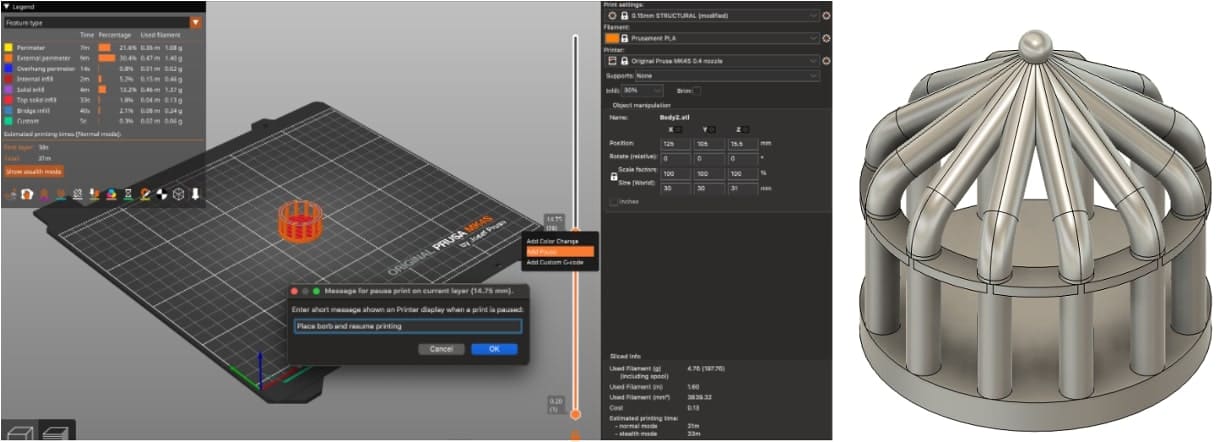Click the scale factor lock icon

[613, 176]
